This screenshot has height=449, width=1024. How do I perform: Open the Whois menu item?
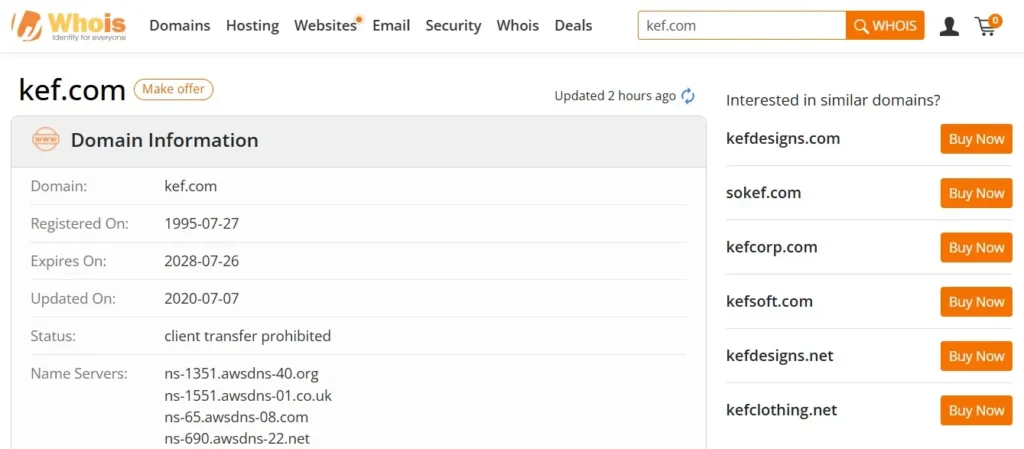coord(517,25)
